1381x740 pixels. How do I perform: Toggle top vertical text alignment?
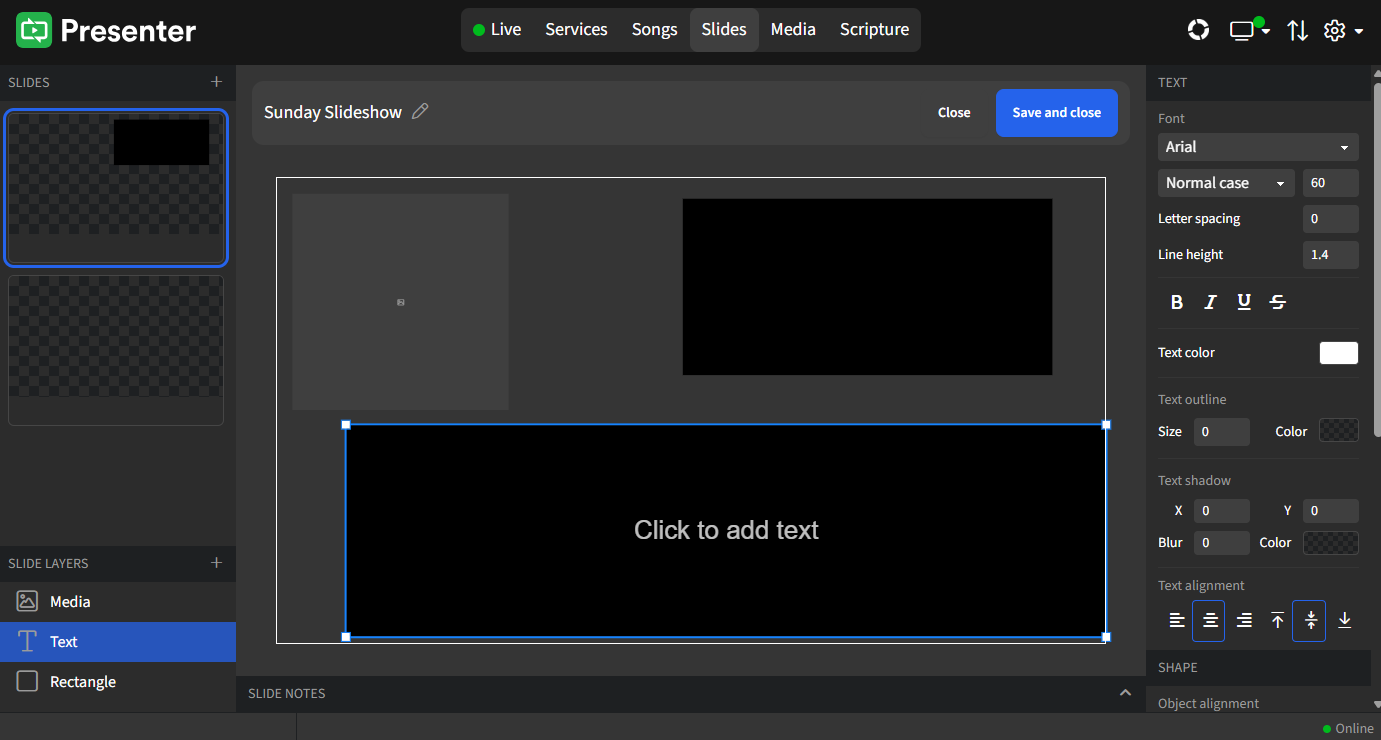pos(1277,620)
